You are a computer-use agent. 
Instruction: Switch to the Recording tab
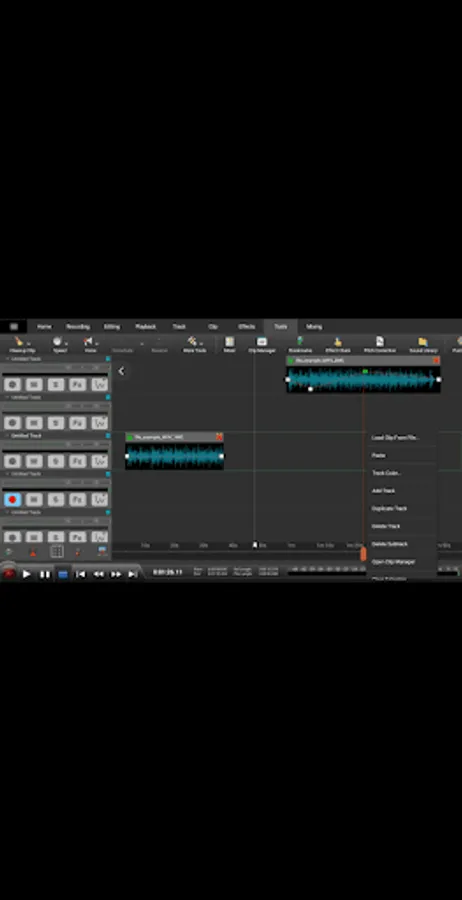click(78, 327)
